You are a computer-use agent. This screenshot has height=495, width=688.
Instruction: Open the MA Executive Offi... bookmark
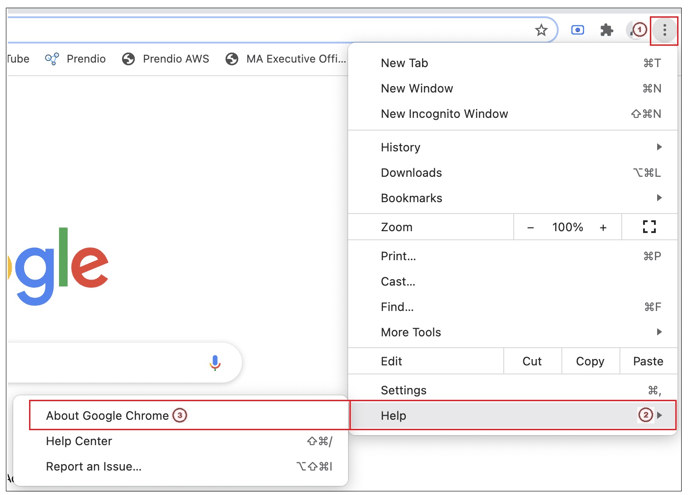point(286,59)
